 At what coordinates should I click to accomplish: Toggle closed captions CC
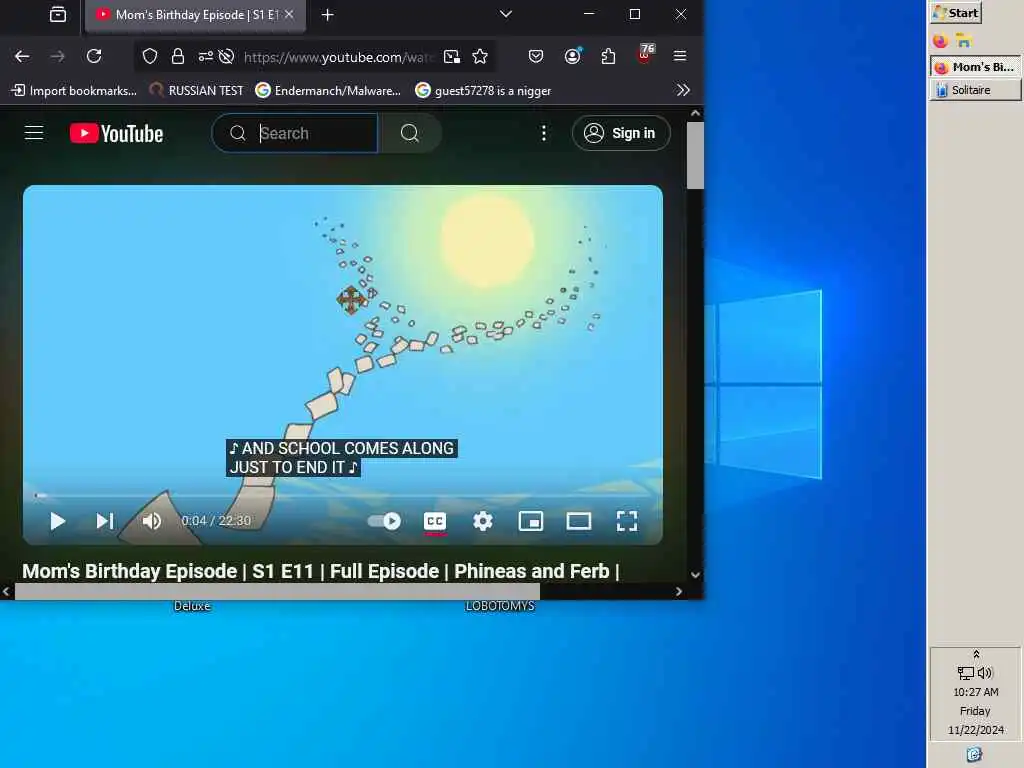(435, 521)
